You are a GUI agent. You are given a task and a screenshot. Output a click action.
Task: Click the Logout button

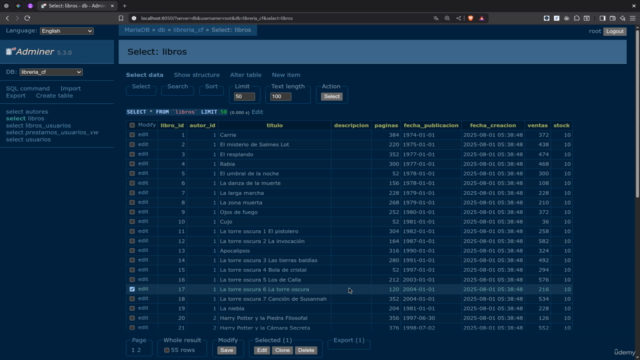(615, 31)
